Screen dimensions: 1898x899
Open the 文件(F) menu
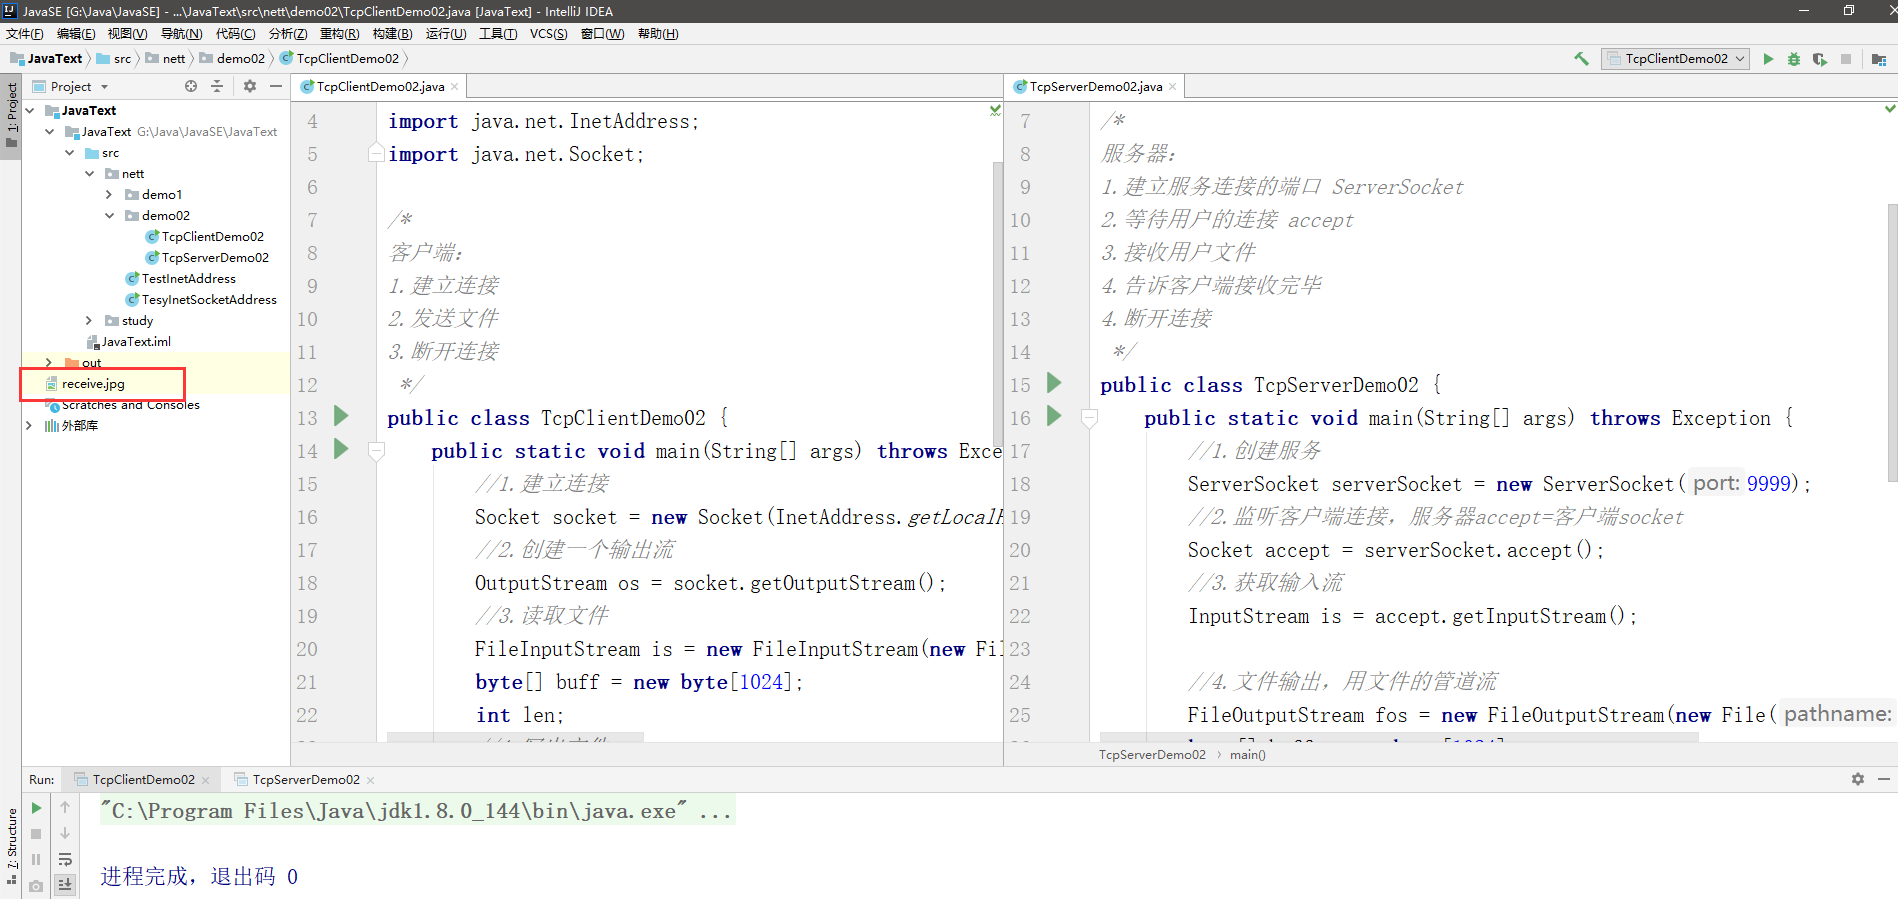pos(25,34)
